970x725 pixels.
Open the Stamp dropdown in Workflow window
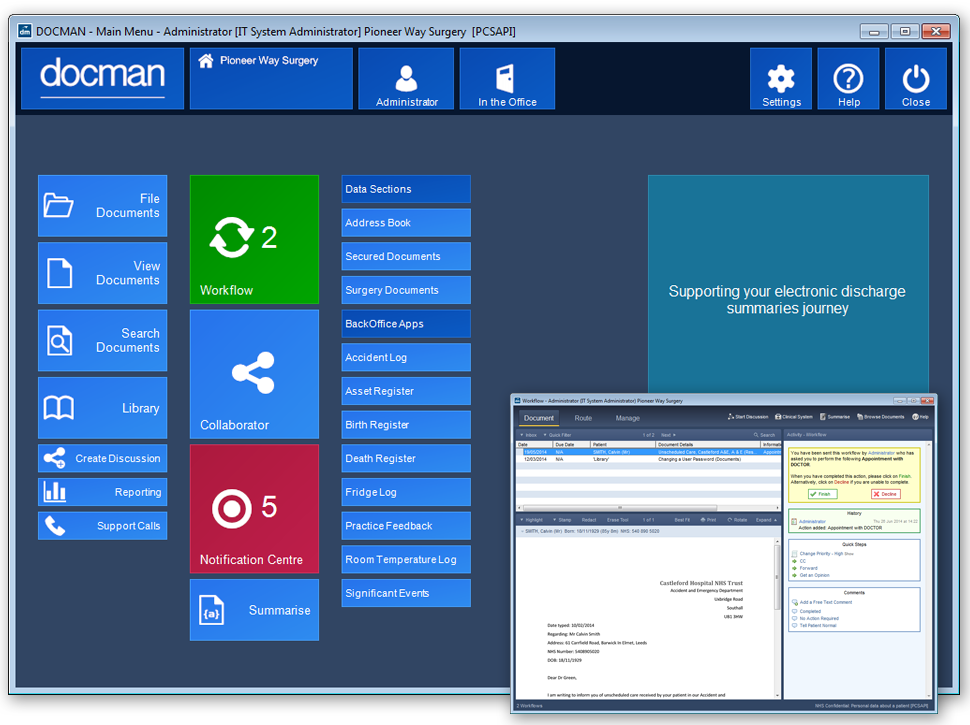coord(562,520)
